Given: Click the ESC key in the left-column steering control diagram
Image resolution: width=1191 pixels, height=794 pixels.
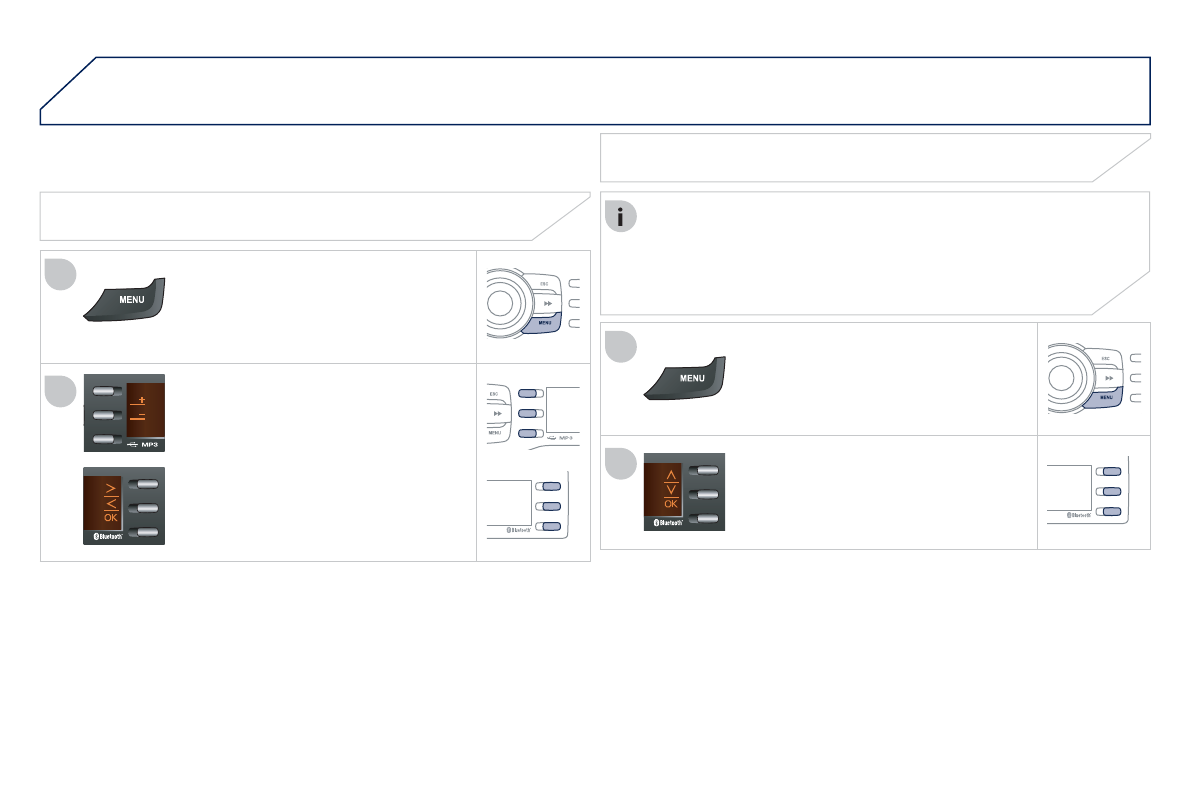Looking at the screenshot, I should pos(544,284).
